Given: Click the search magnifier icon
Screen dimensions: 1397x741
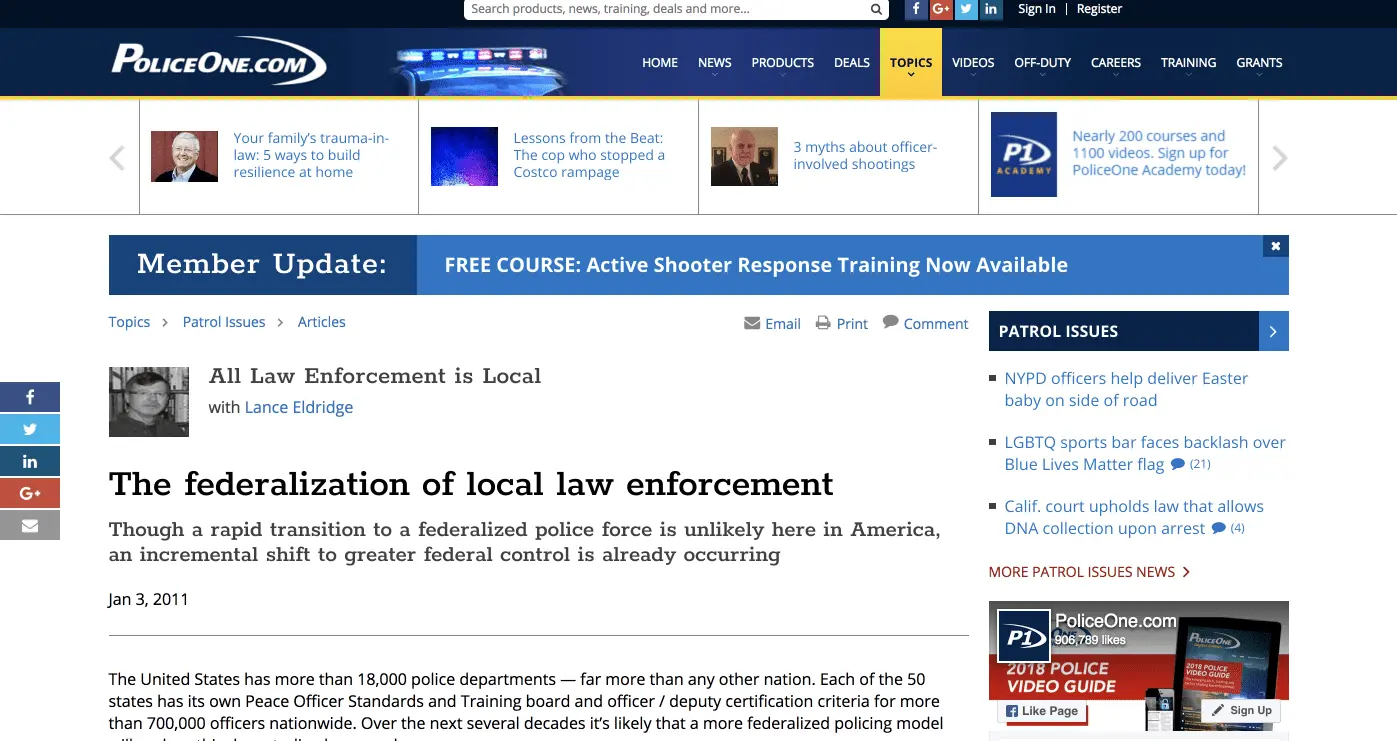Looking at the screenshot, I should tap(876, 10).
